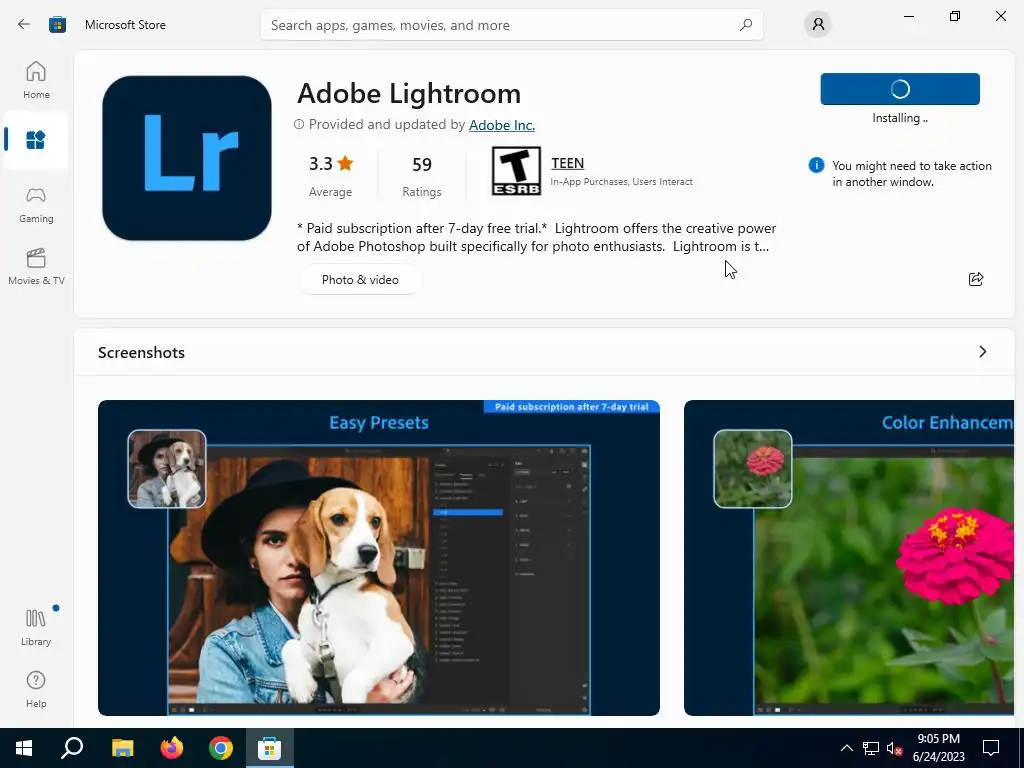Click the Adobe Lightroom title text

click(409, 93)
